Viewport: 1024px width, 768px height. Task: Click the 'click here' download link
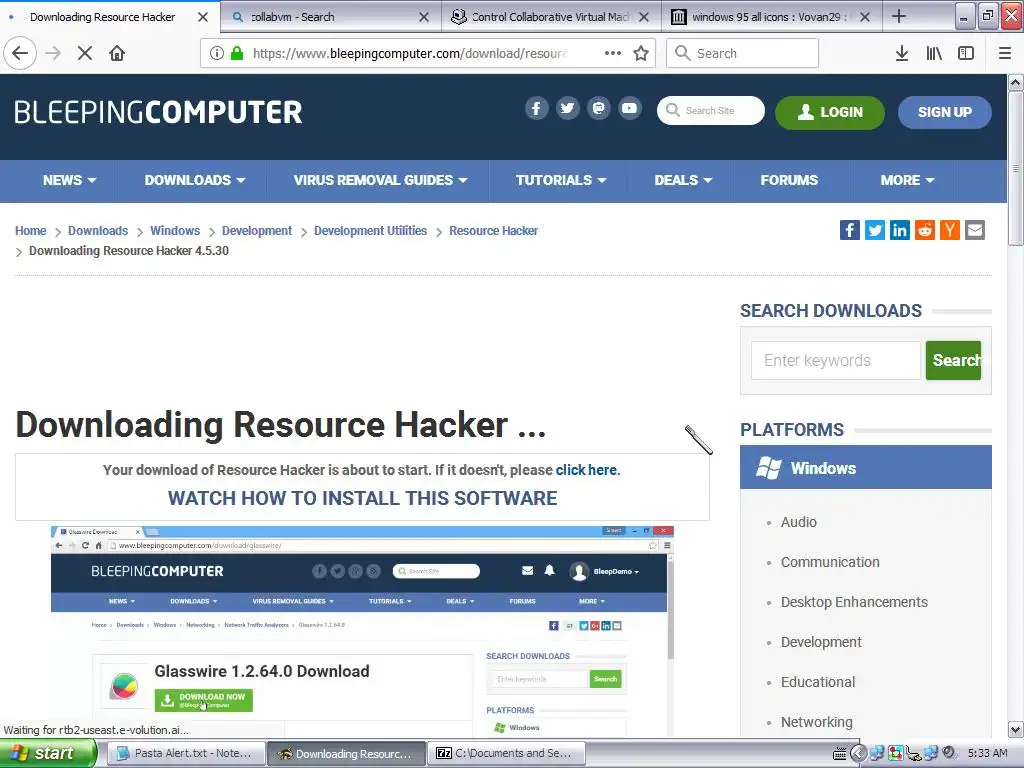click(x=586, y=470)
